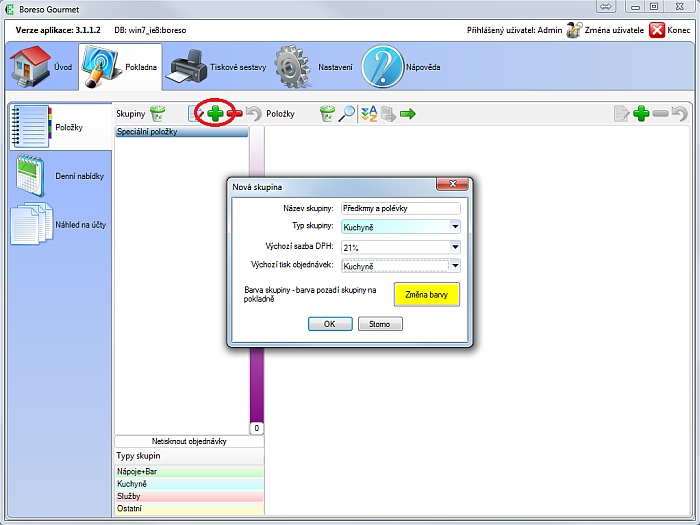Click the magnifier search items icon
Screen dimensions: 700x525
coord(347,114)
